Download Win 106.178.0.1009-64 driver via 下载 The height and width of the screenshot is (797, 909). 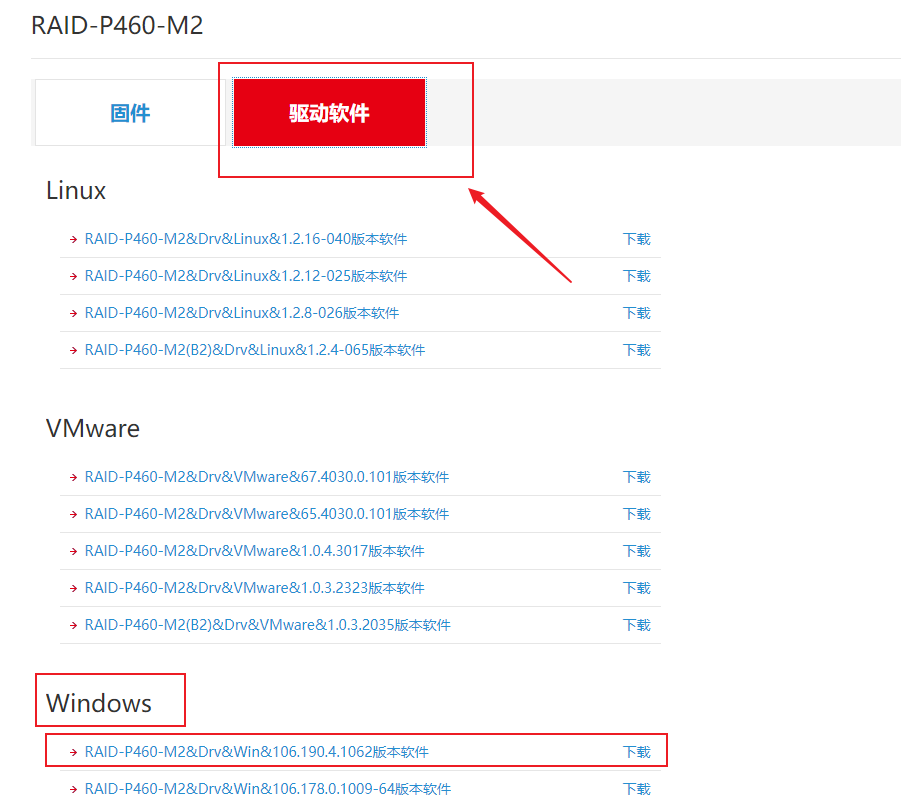pyautogui.click(x=637, y=789)
